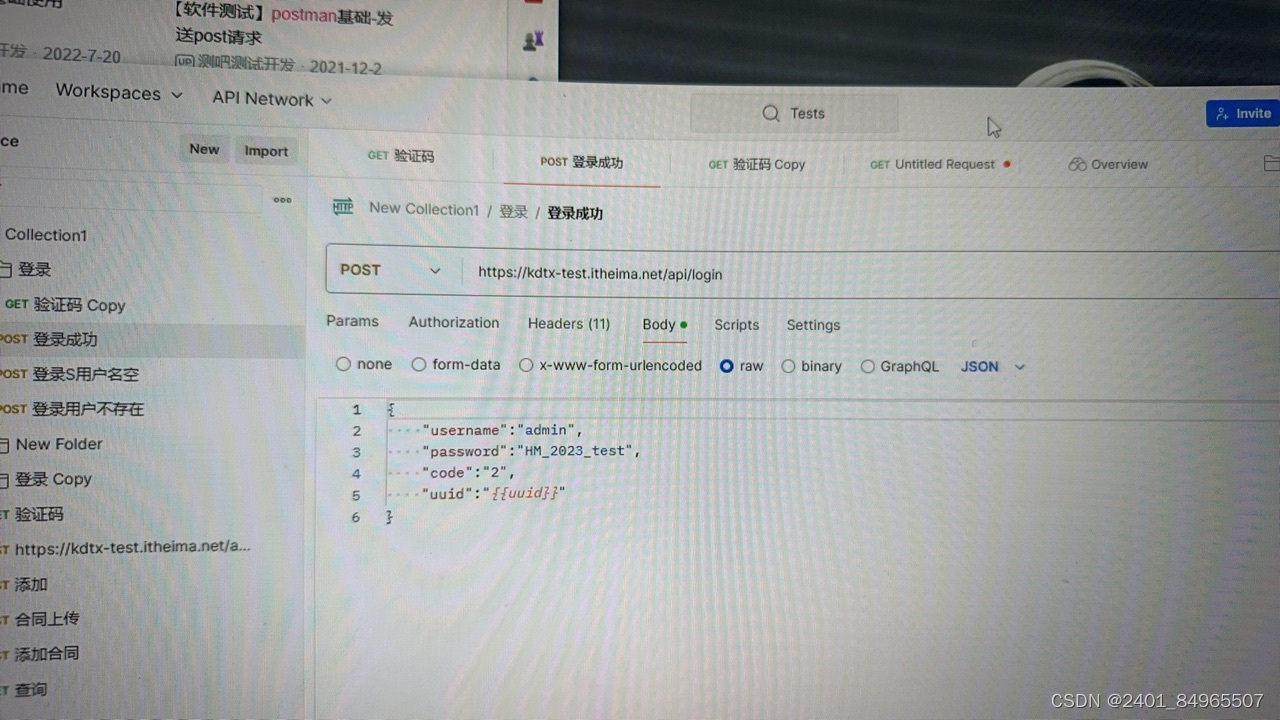Open the Overview tab
1280x720 pixels.
click(x=1108, y=164)
